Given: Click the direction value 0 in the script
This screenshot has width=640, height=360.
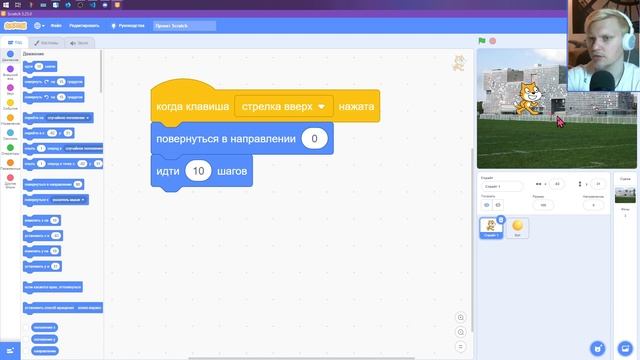Looking at the screenshot, I should 314,139.
